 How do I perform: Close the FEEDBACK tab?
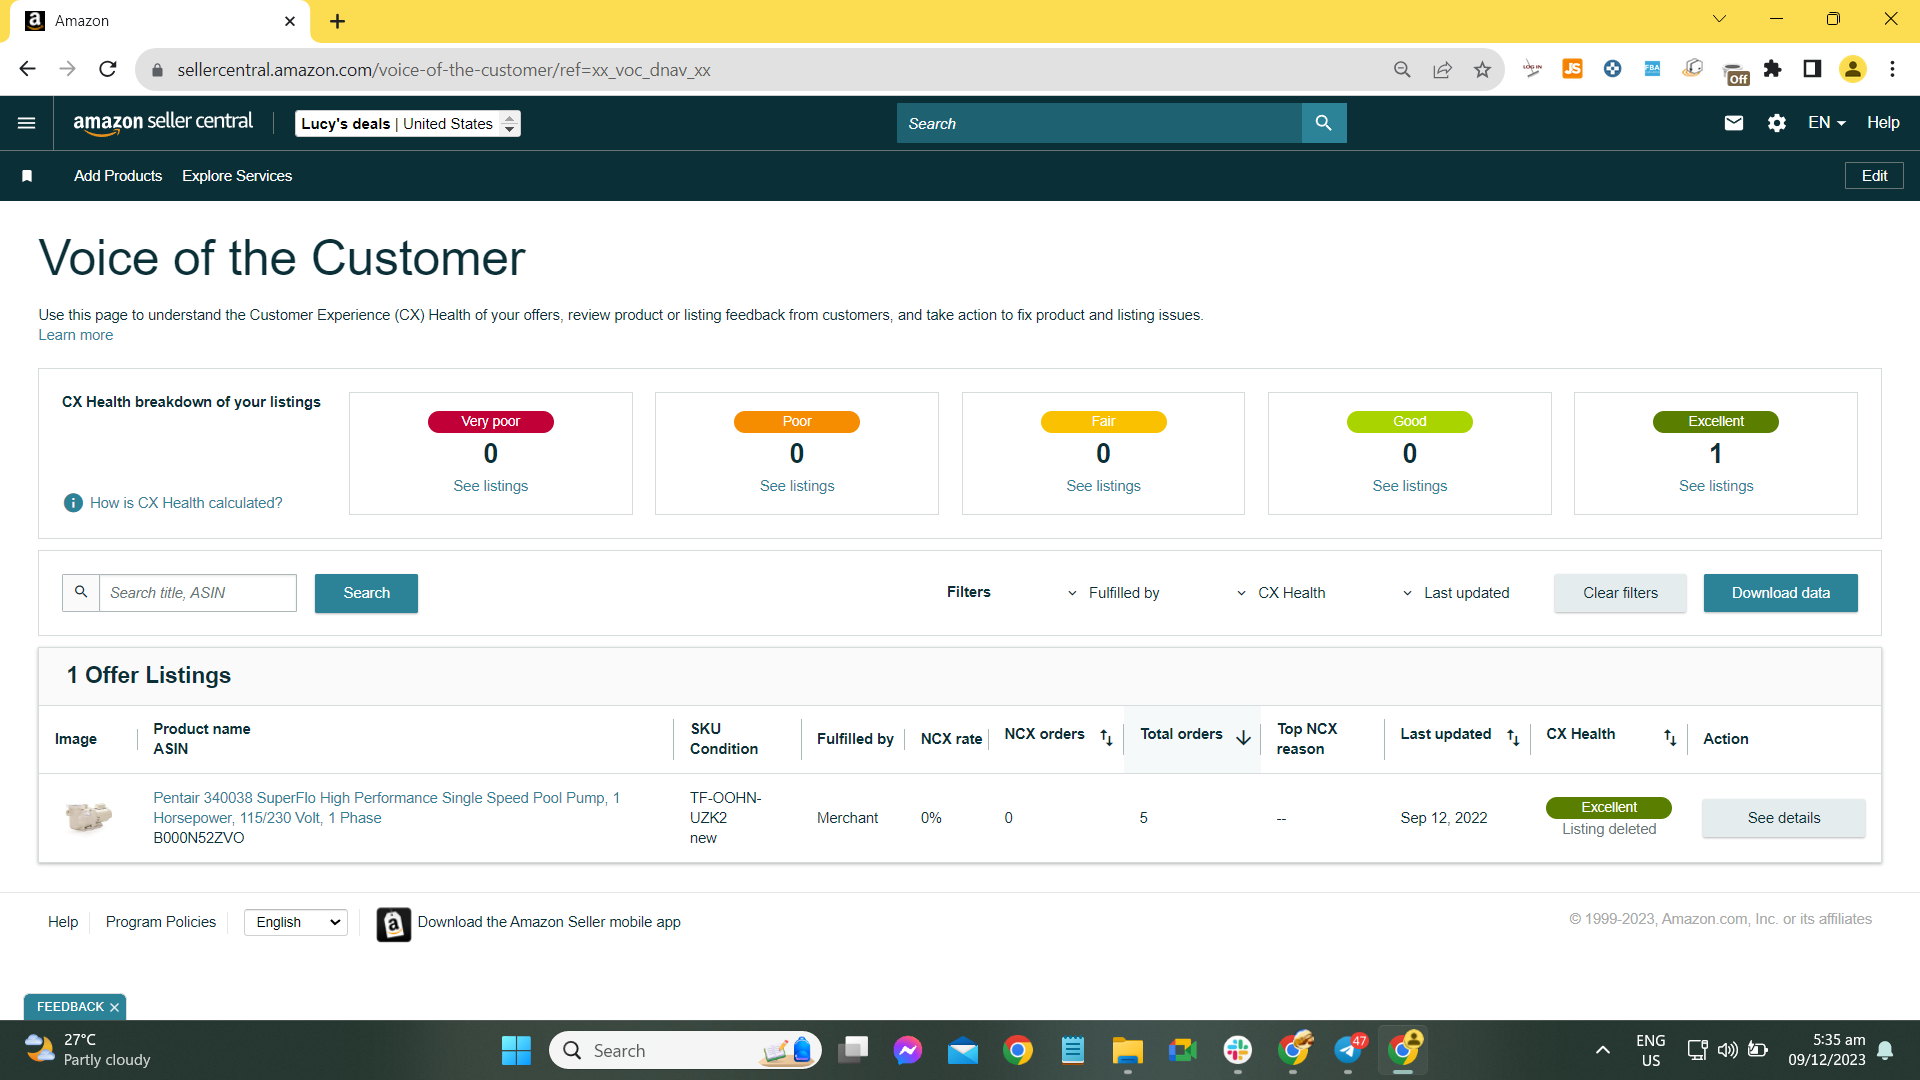pos(114,1007)
